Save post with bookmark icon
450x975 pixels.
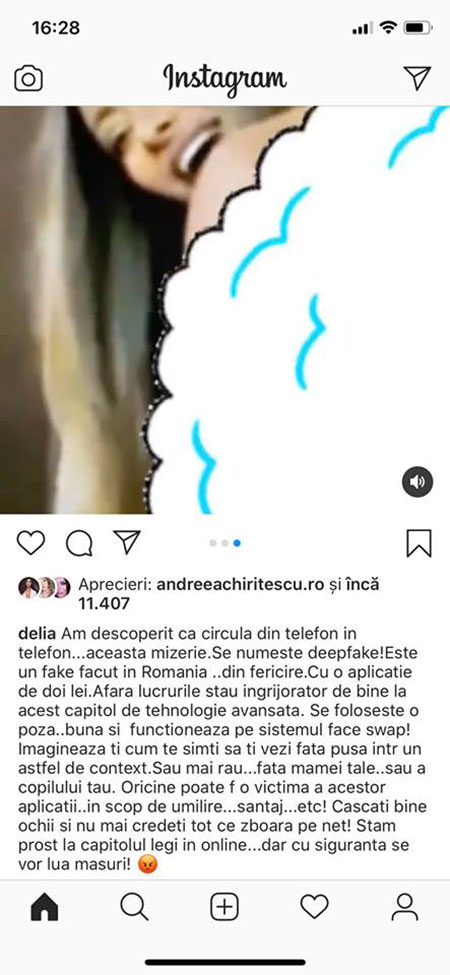point(419,543)
